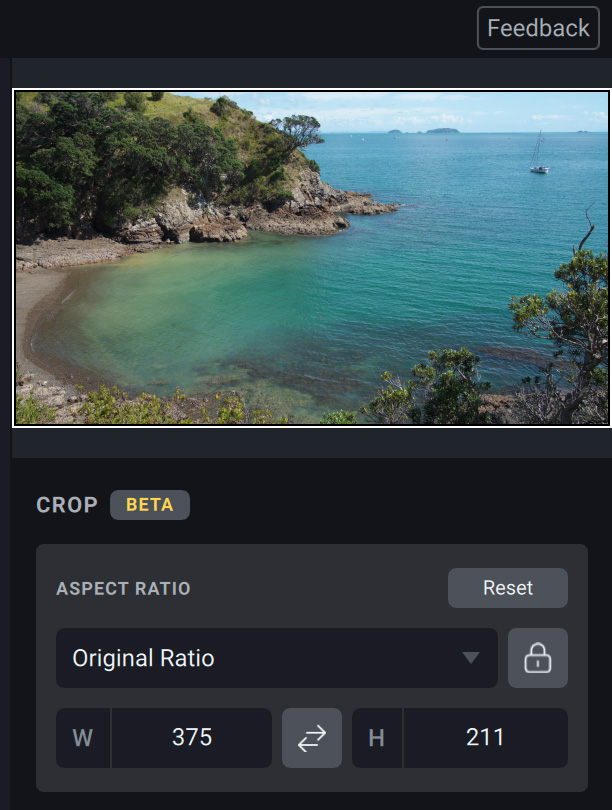This screenshot has height=810, width=612.
Task: Click the dropdown arrow beside Original Ratio
Action: (x=471, y=658)
